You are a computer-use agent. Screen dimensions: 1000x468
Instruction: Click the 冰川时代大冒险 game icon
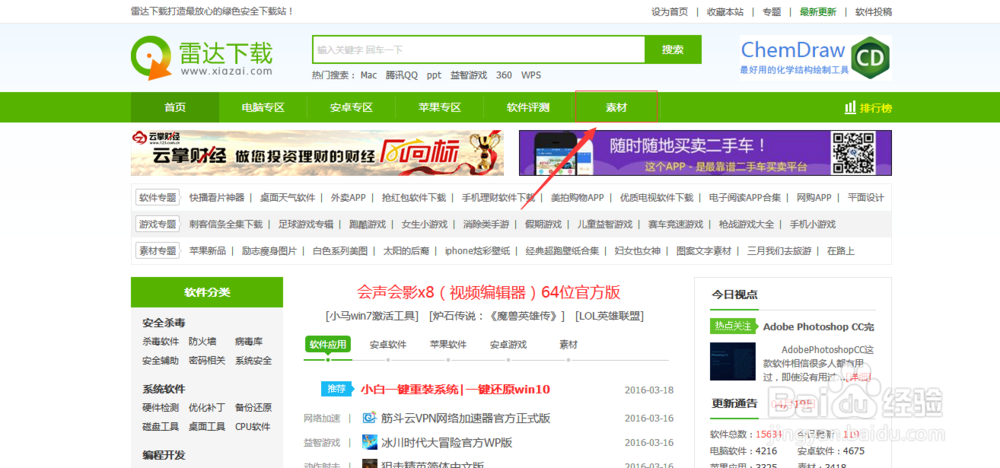click(369, 442)
